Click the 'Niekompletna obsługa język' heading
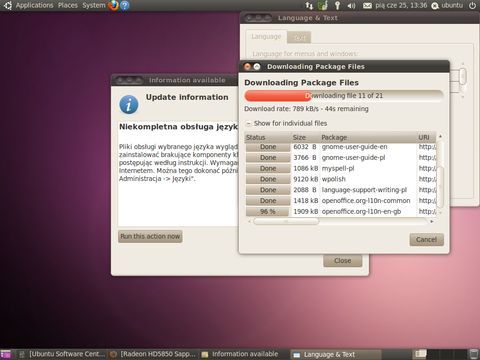The width and height of the screenshot is (480, 360). point(178,127)
